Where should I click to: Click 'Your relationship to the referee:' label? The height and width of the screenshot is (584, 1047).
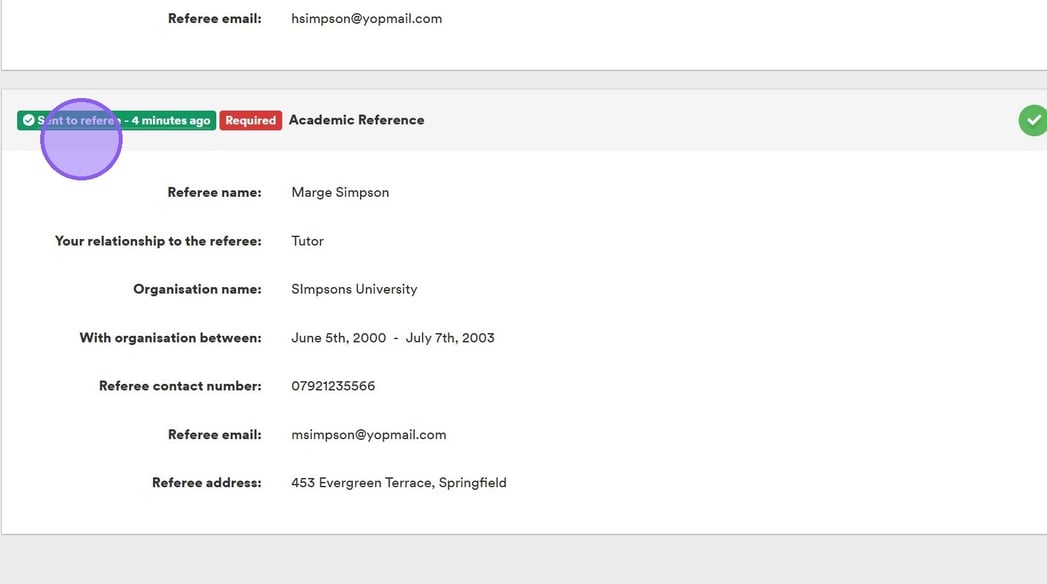coord(158,241)
